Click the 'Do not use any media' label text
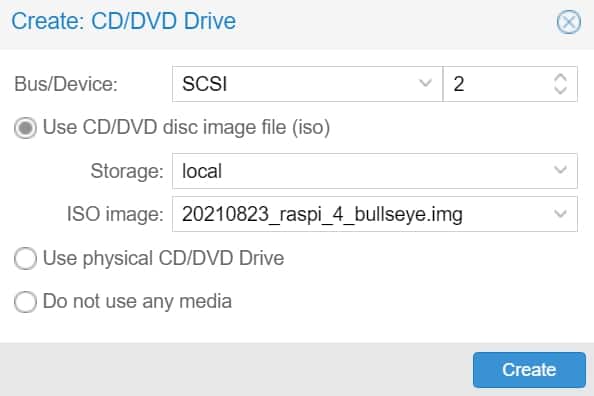Screen dimensions: 594x396 137,302
